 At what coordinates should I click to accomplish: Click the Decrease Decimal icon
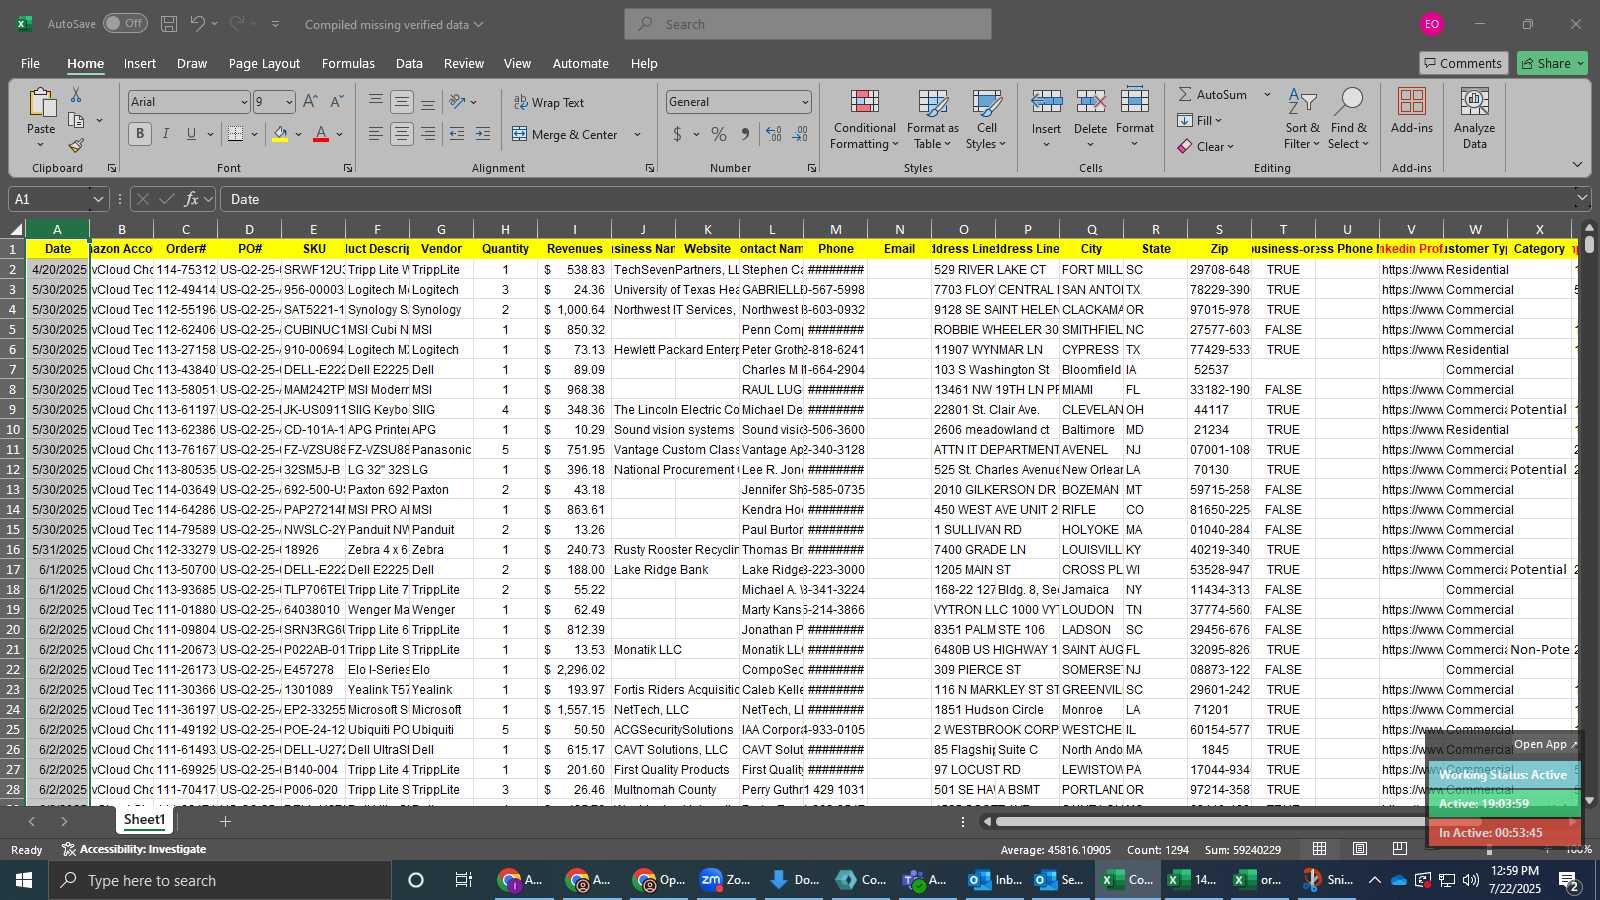coord(801,134)
